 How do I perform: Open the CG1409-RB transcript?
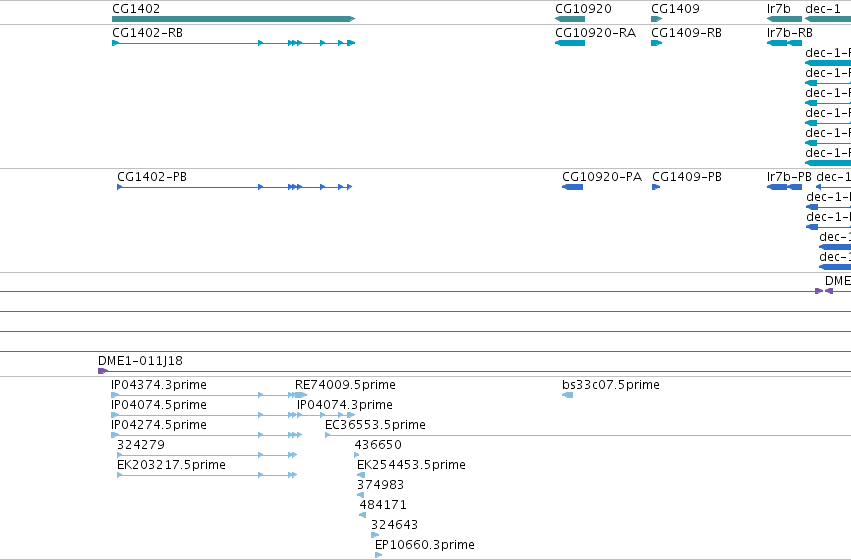(x=657, y=43)
